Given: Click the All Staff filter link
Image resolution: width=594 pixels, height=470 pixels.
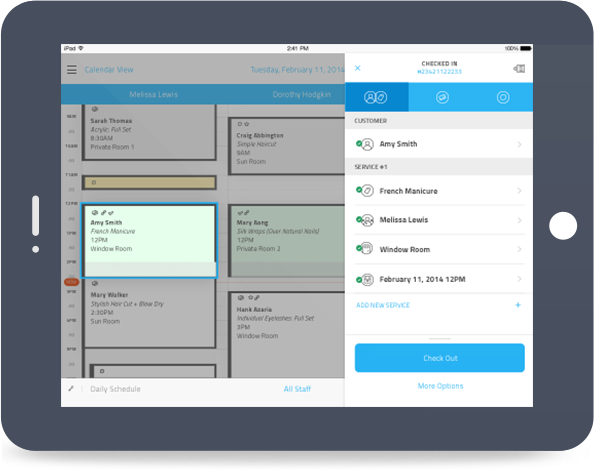Looking at the screenshot, I should coord(297,389).
